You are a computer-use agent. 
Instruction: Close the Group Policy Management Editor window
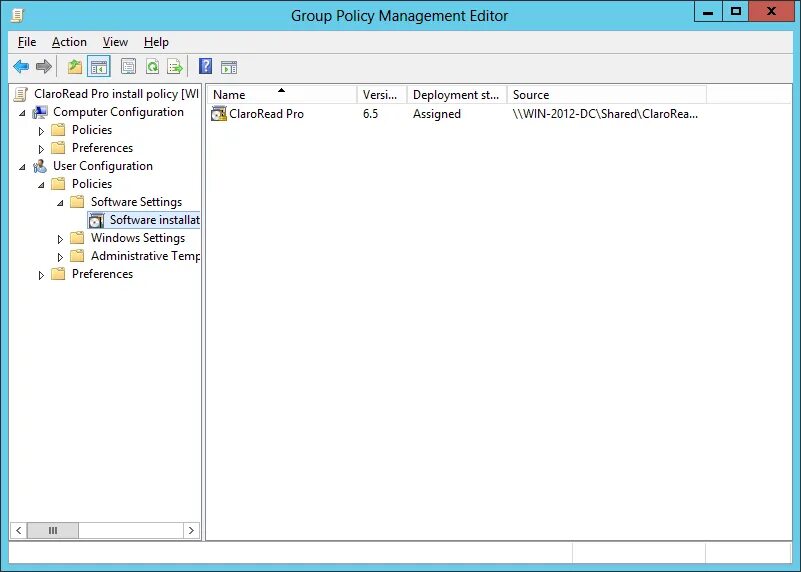(x=771, y=11)
